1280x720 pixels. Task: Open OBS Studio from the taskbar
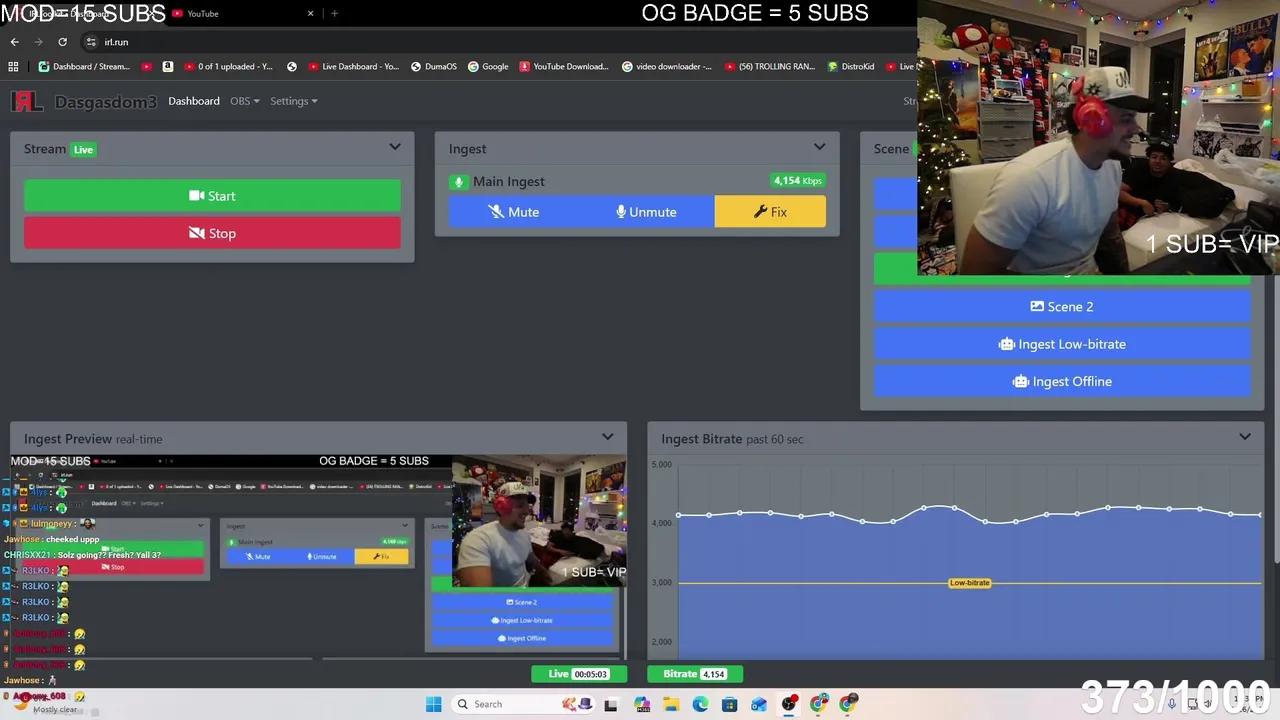click(x=789, y=704)
